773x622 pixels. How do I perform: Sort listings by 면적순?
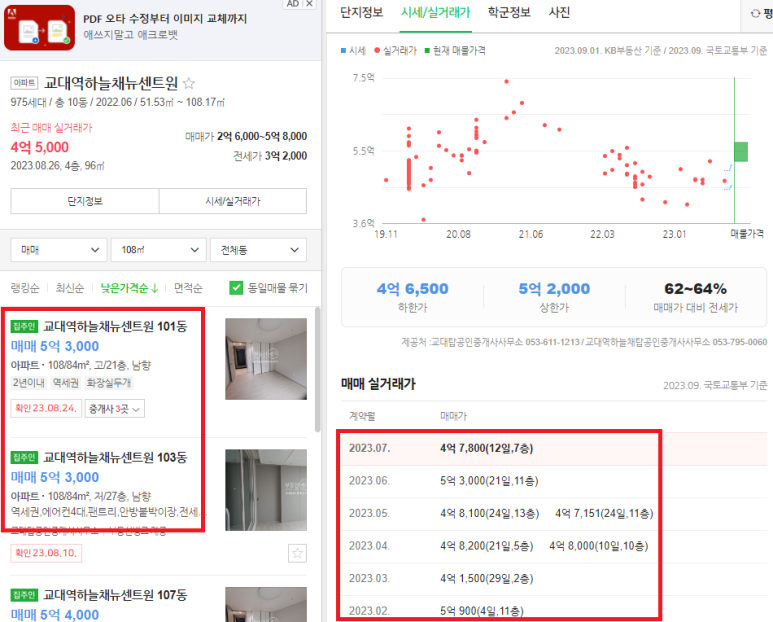click(188, 288)
